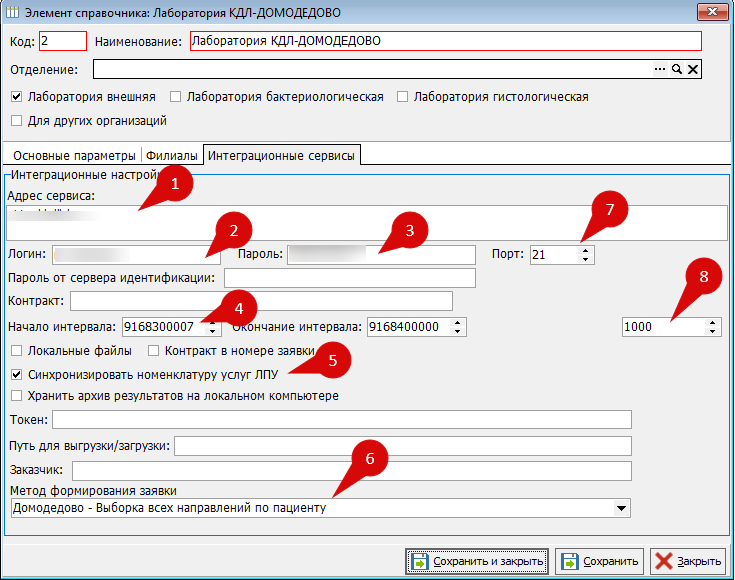The height and width of the screenshot is (580, 735).
Task: Increase the Порт spinner value
Action: 586,250
